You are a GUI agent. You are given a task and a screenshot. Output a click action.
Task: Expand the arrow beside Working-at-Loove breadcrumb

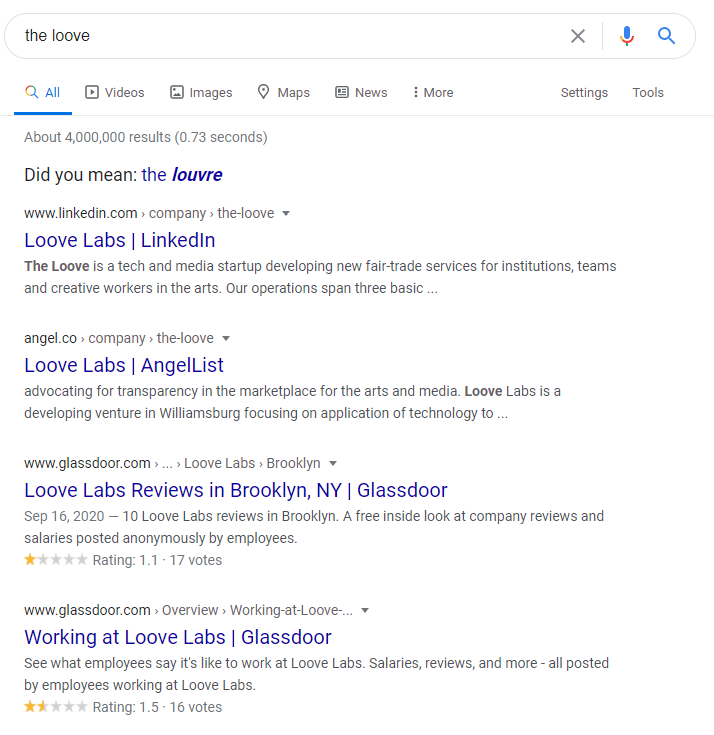coord(365,610)
